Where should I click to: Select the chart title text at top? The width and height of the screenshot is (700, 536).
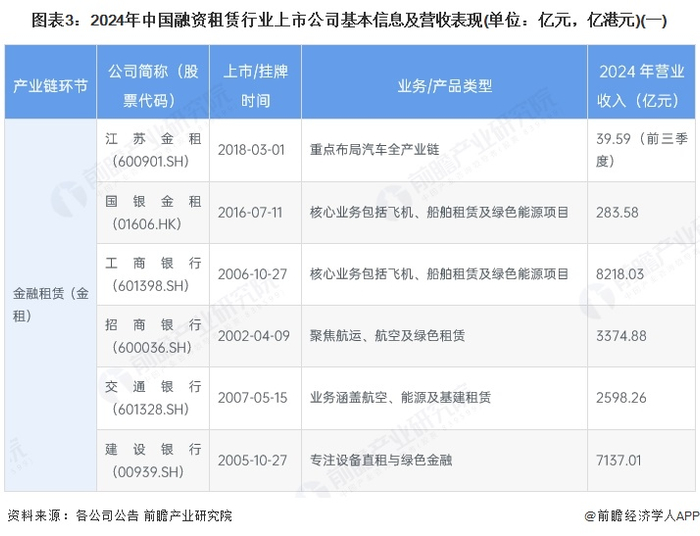tap(349, 21)
